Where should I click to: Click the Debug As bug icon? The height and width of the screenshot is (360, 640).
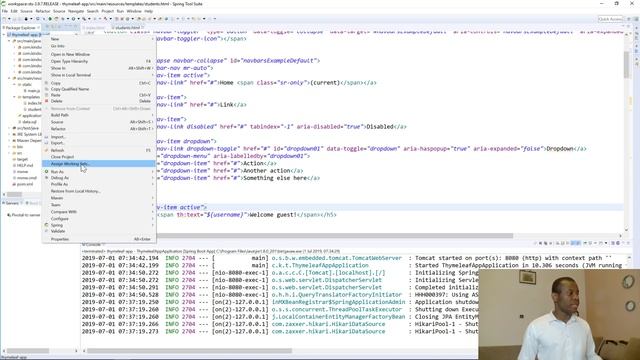[x=47, y=178]
